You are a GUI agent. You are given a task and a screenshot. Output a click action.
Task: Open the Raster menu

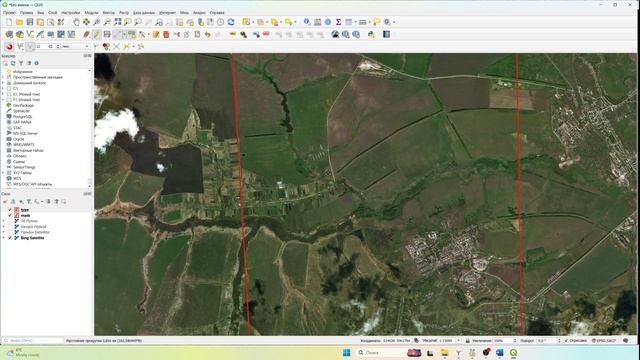coord(124,13)
